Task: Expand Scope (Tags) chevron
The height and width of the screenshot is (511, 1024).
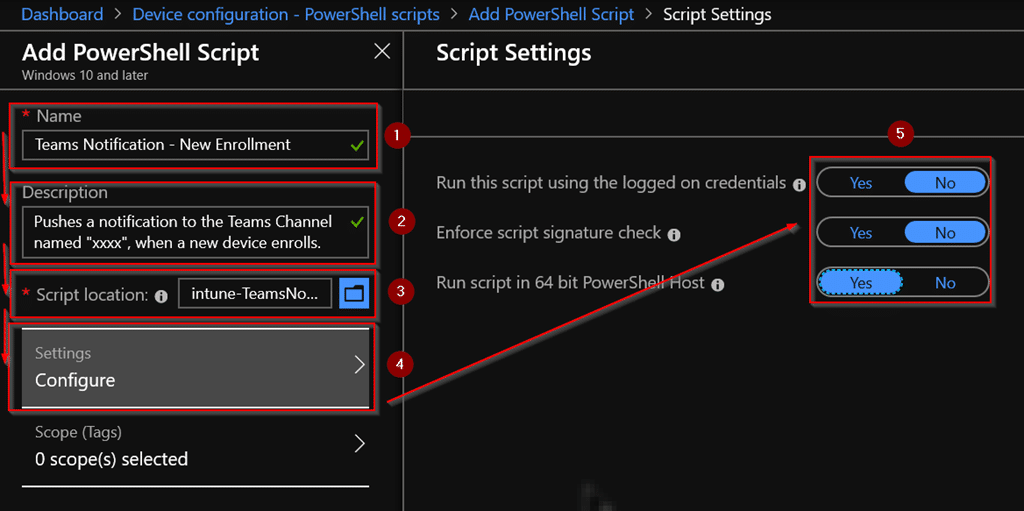Action: [359, 444]
